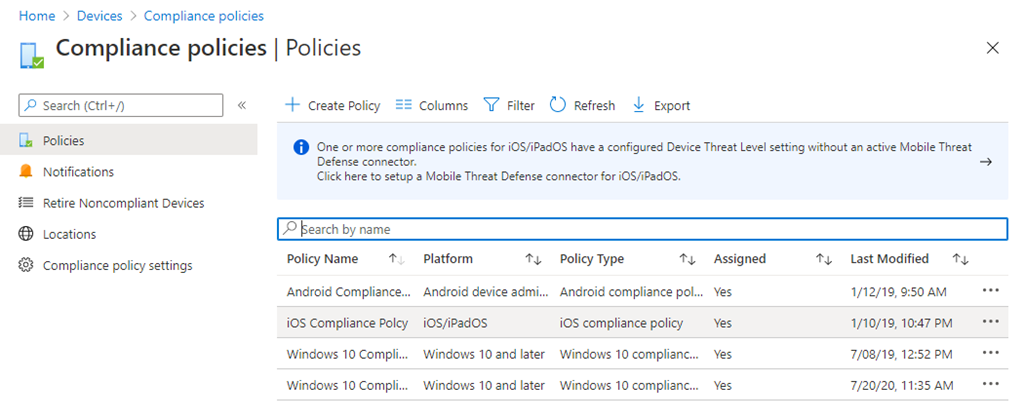1024x420 pixels.
Task: Open more options for Android Compliance row
Action: point(991,292)
